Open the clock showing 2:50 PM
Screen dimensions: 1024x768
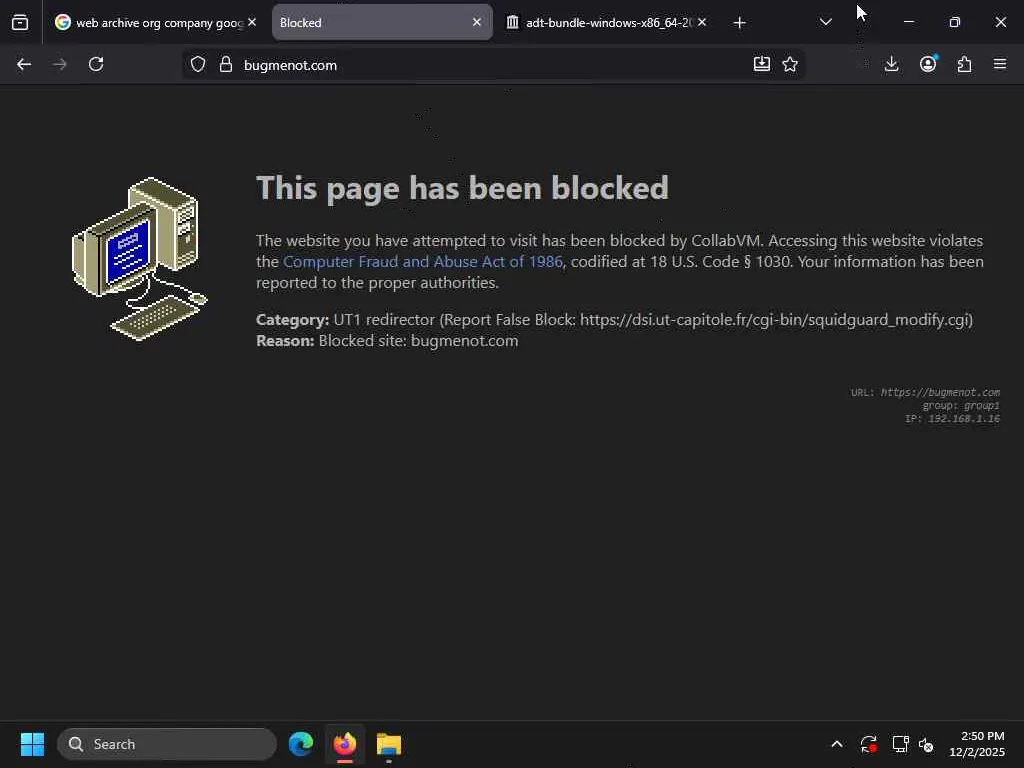point(977,744)
